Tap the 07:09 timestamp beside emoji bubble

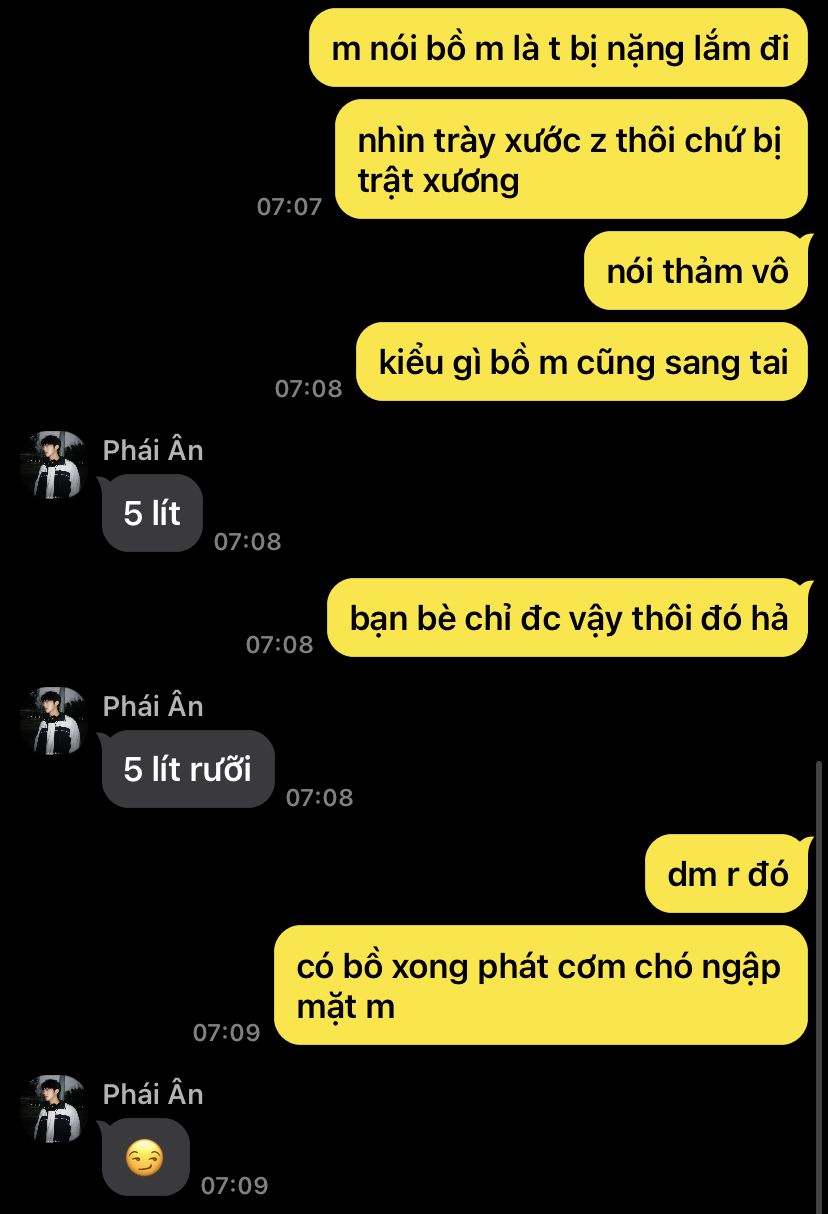(235, 1186)
